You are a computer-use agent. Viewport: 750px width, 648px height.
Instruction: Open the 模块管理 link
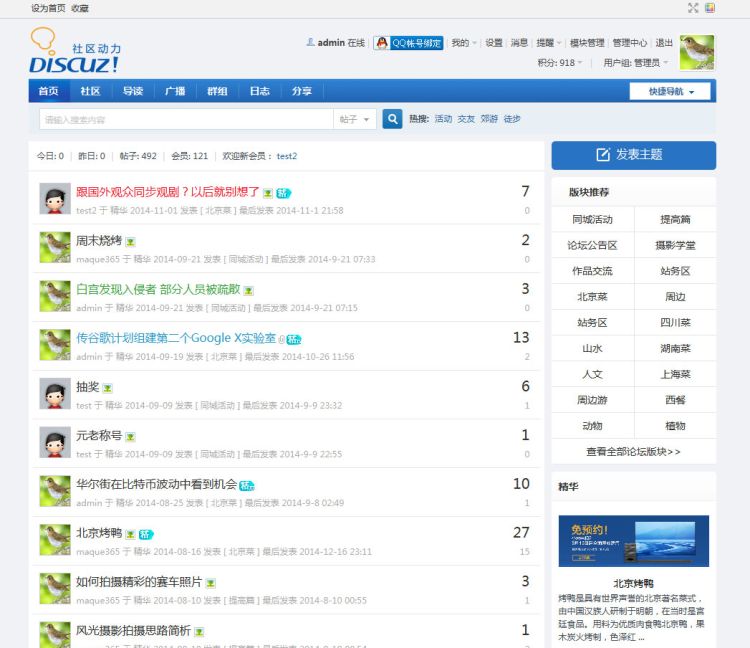coord(587,43)
